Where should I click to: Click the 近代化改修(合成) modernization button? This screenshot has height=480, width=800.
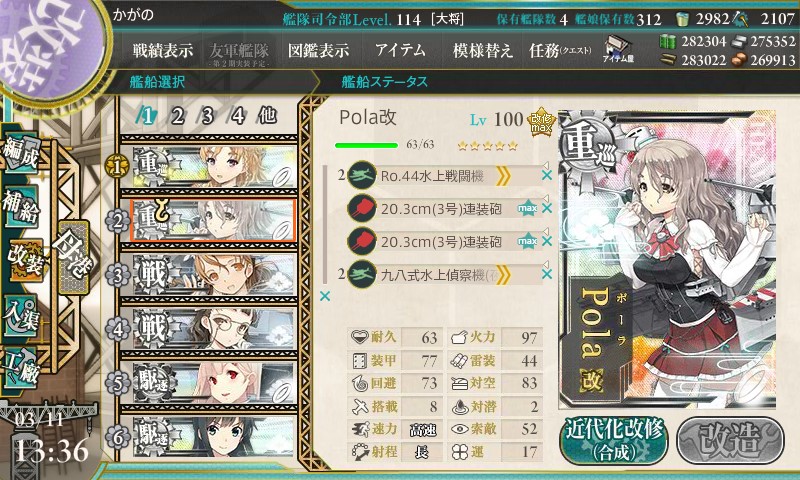[x=614, y=440]
